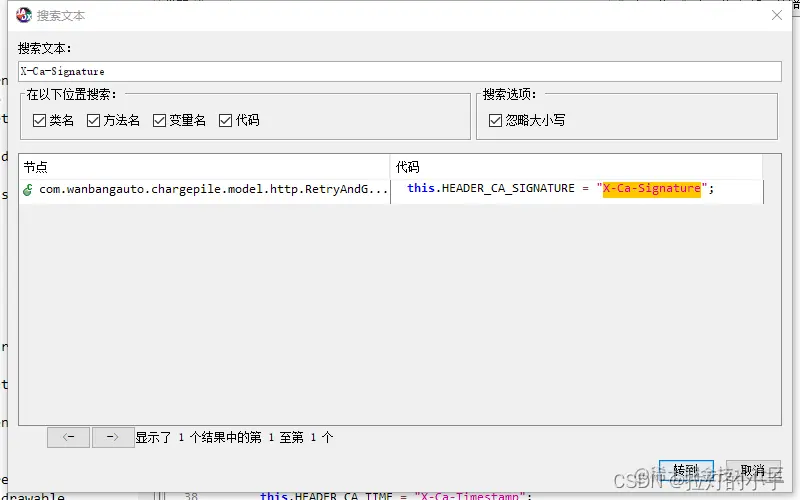
Task: Click the results count status text
Action: tap(234, 437)
